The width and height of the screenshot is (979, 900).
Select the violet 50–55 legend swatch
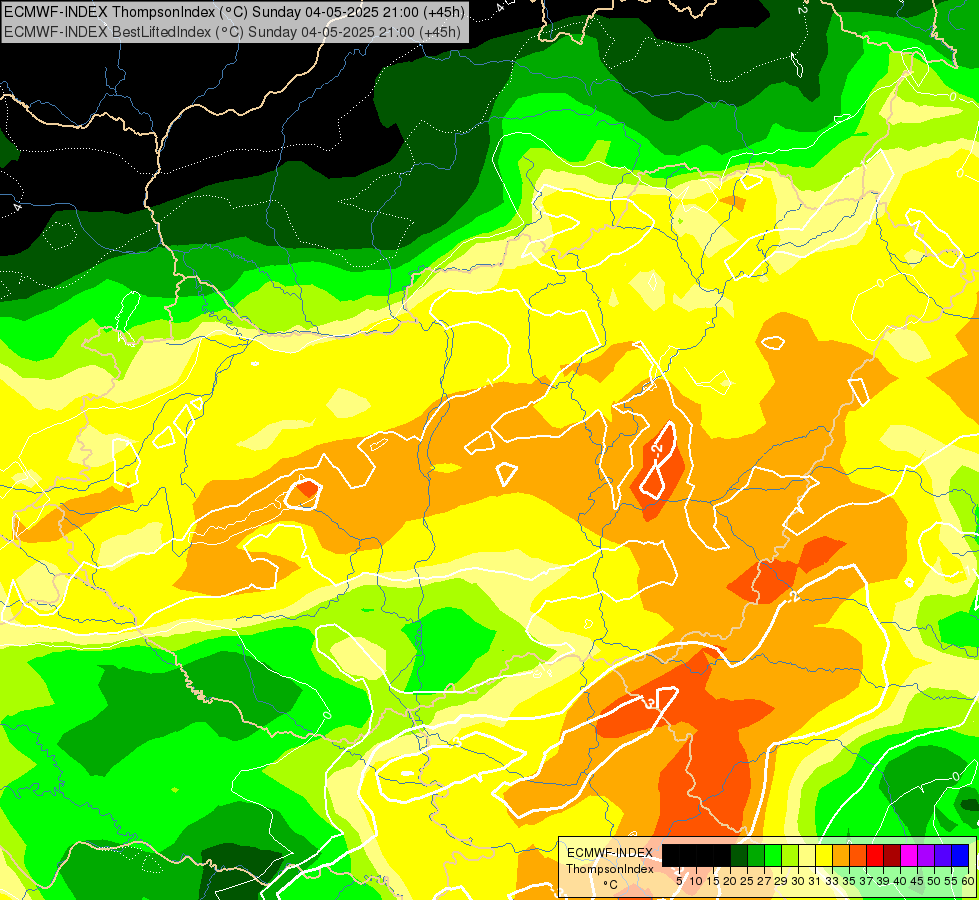click(943, 855)
